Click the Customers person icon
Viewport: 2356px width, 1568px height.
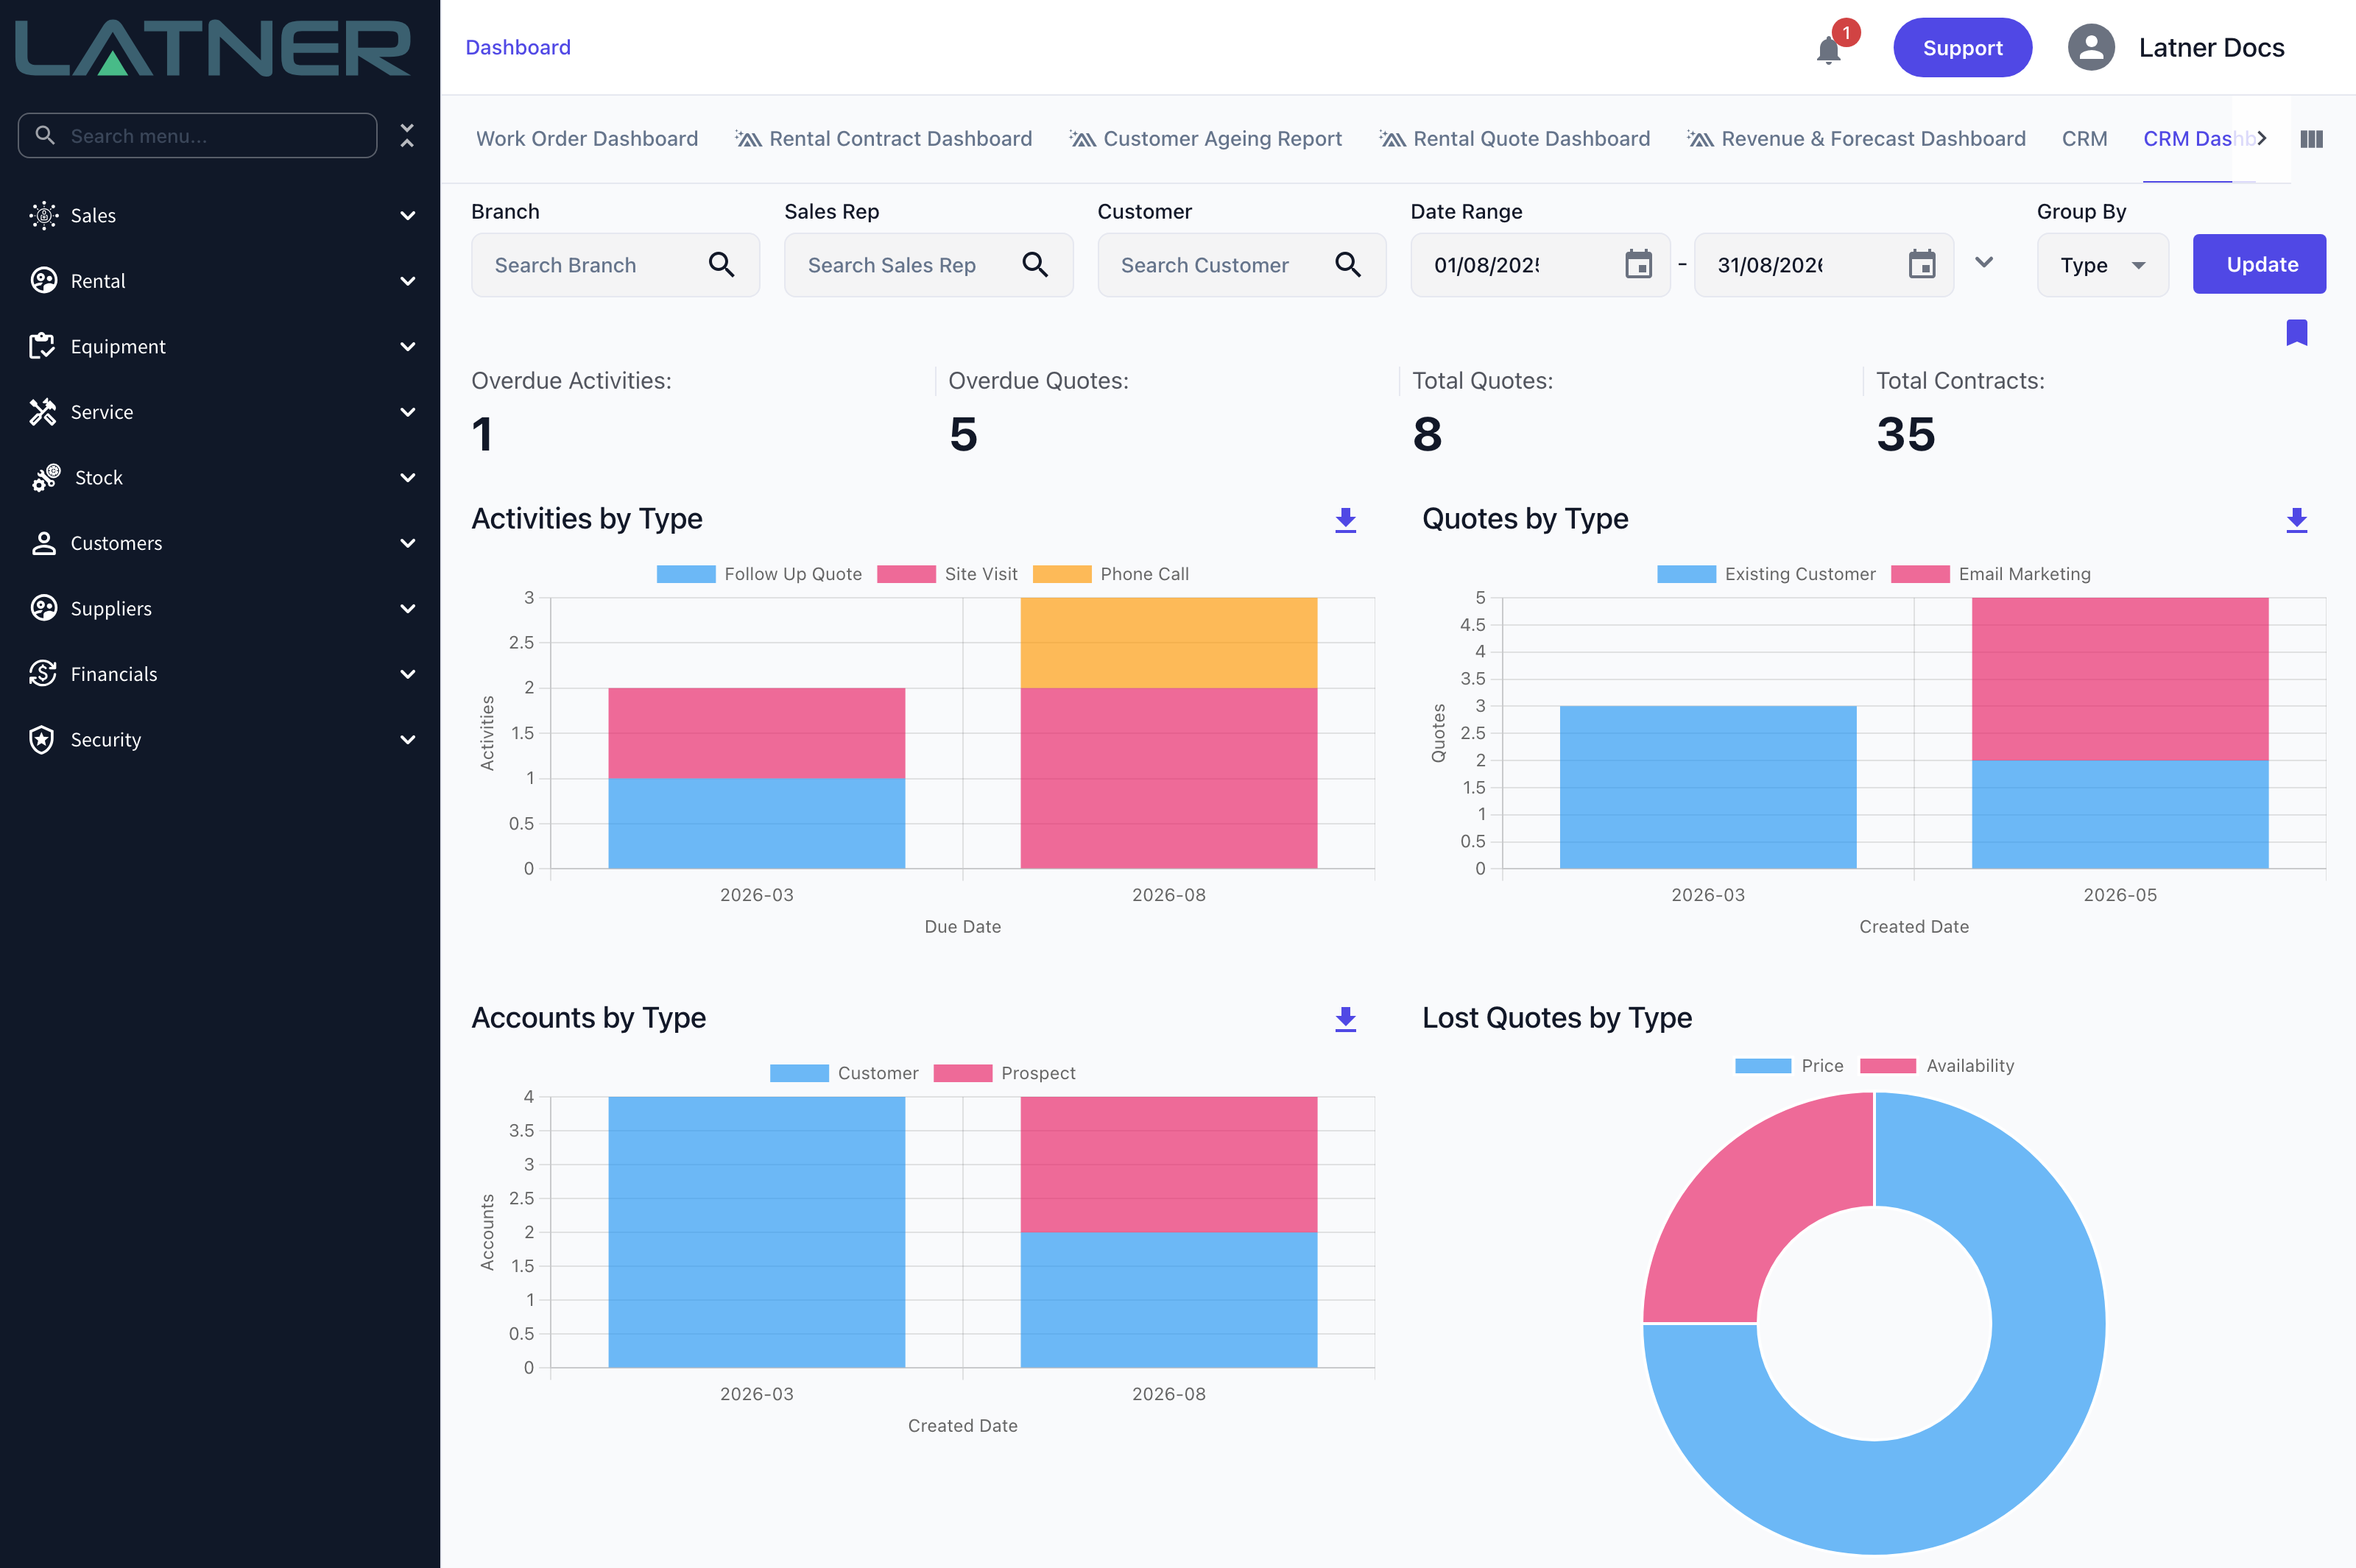click(43, 543)
